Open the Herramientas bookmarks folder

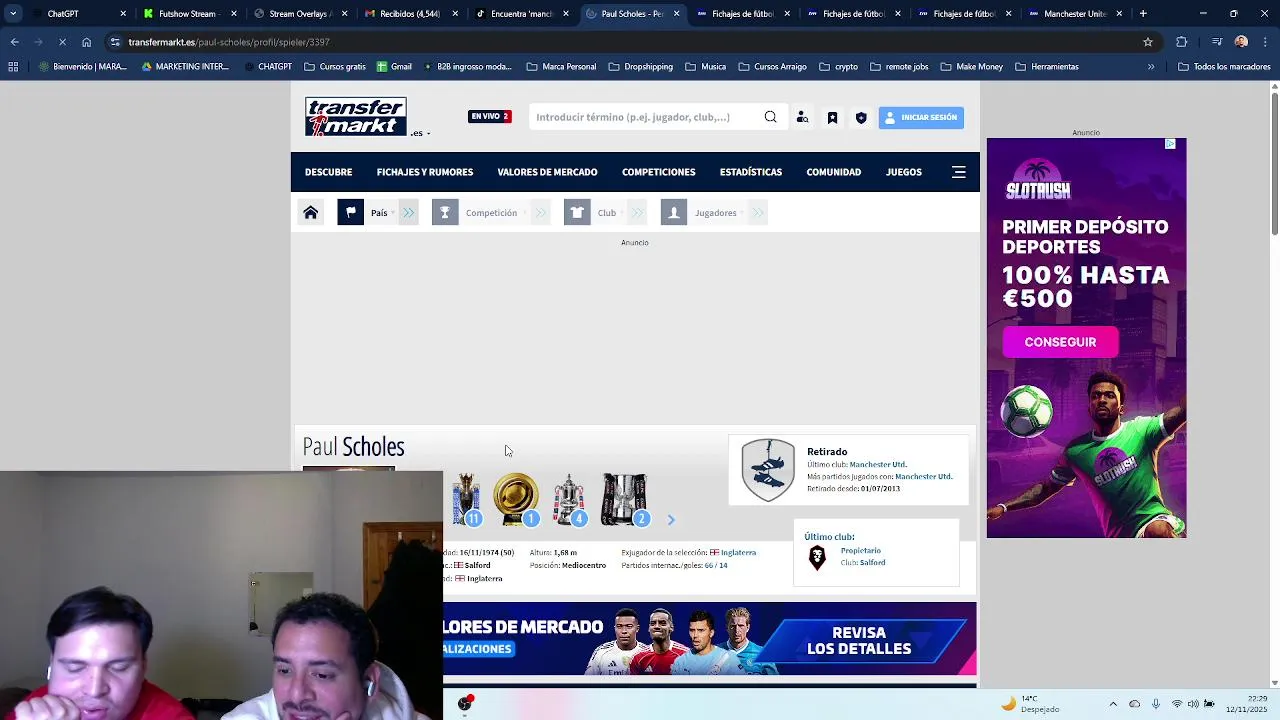[x=1047, y=67]
